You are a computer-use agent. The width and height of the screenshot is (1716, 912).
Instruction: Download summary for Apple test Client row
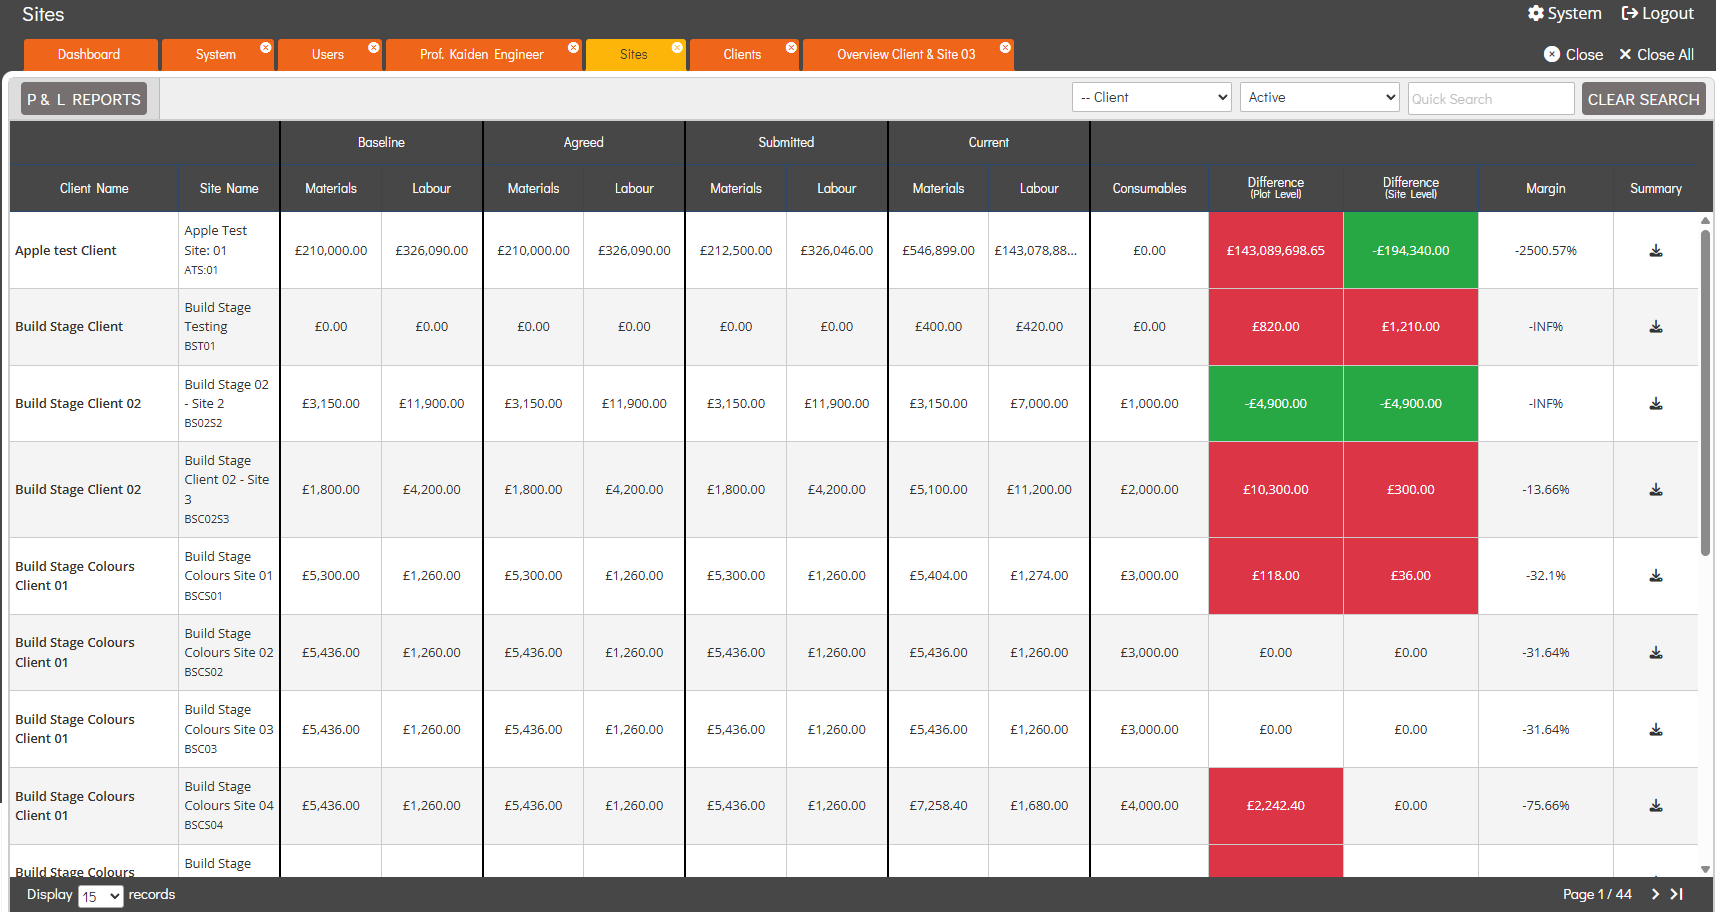(x=1656, y=251)
